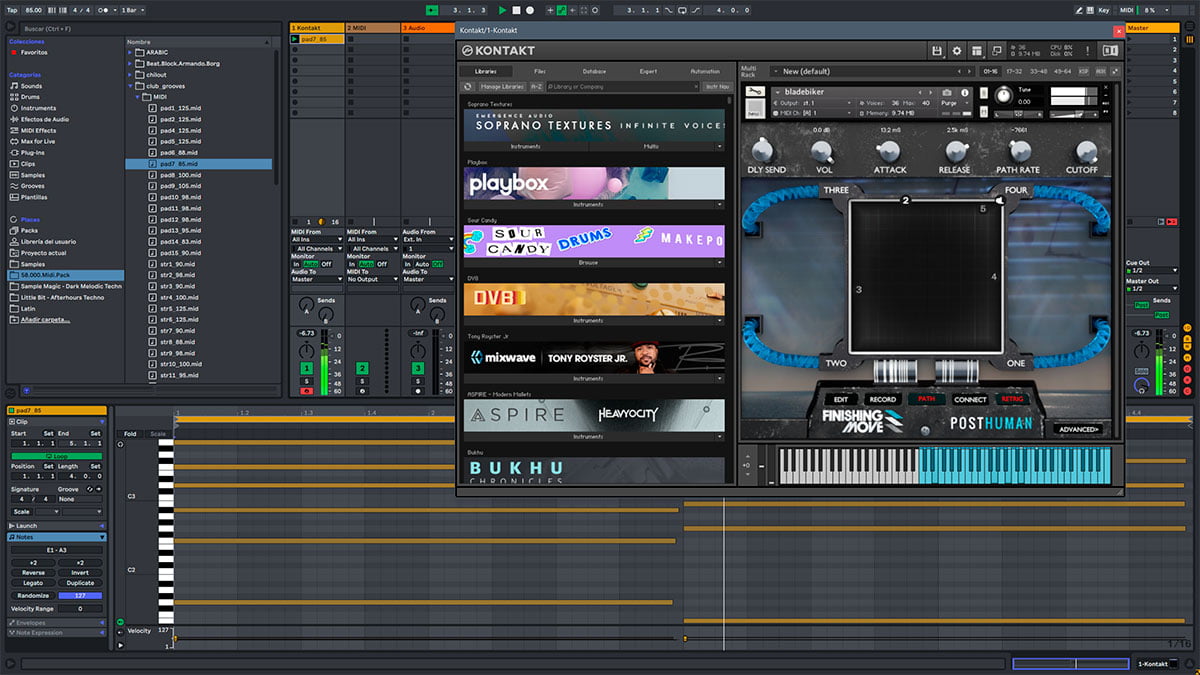Click the Kontakt minimize view icon
The image size is (1200, 675).
tap(997, 50)
